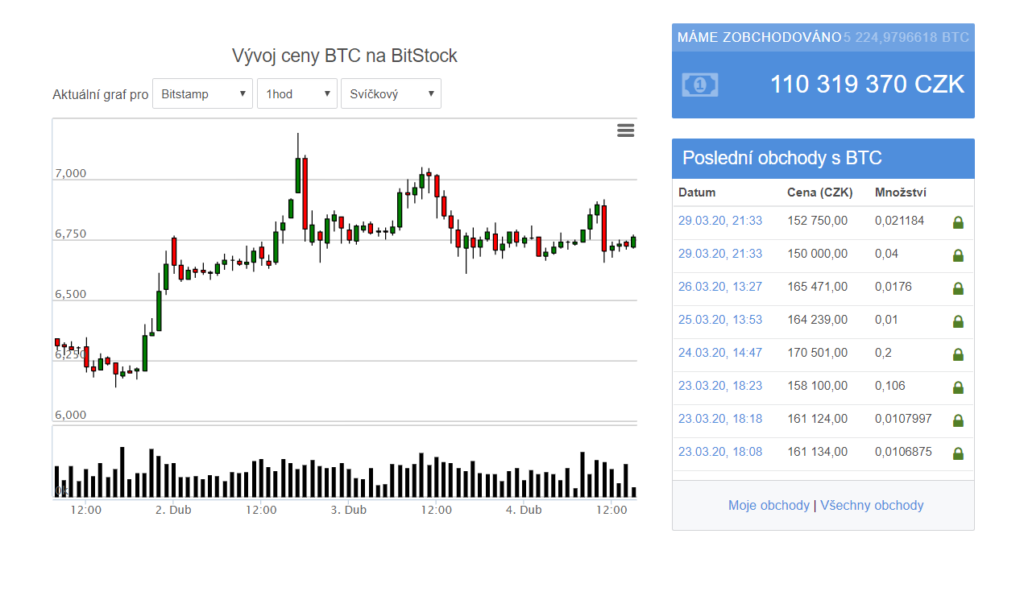Click the 4. Dub x-axis label
This screenshot has width=1024, height=600.
(x=523, y=510)
